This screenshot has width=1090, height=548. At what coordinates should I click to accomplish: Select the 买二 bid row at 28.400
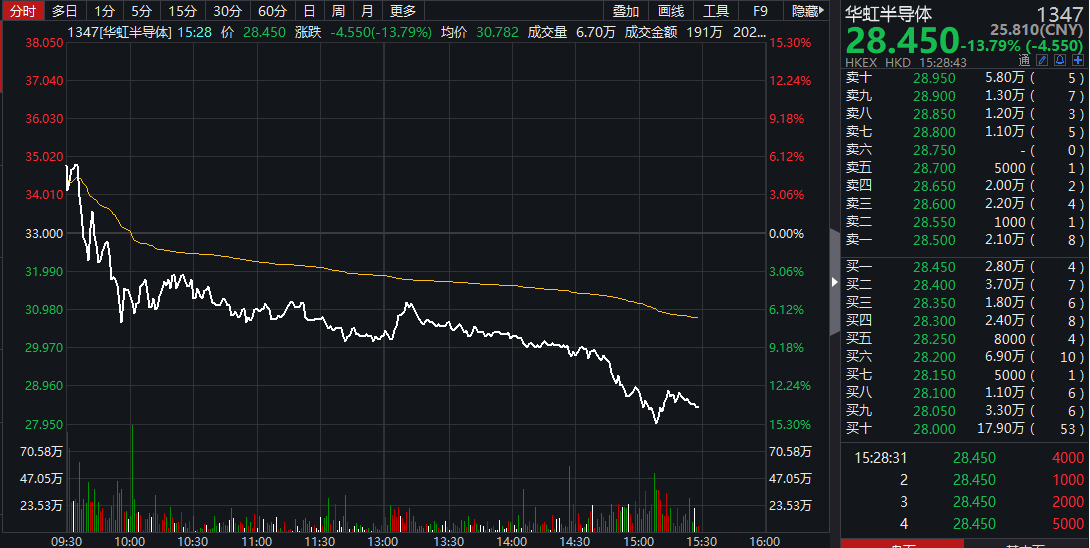click(965, 285)
